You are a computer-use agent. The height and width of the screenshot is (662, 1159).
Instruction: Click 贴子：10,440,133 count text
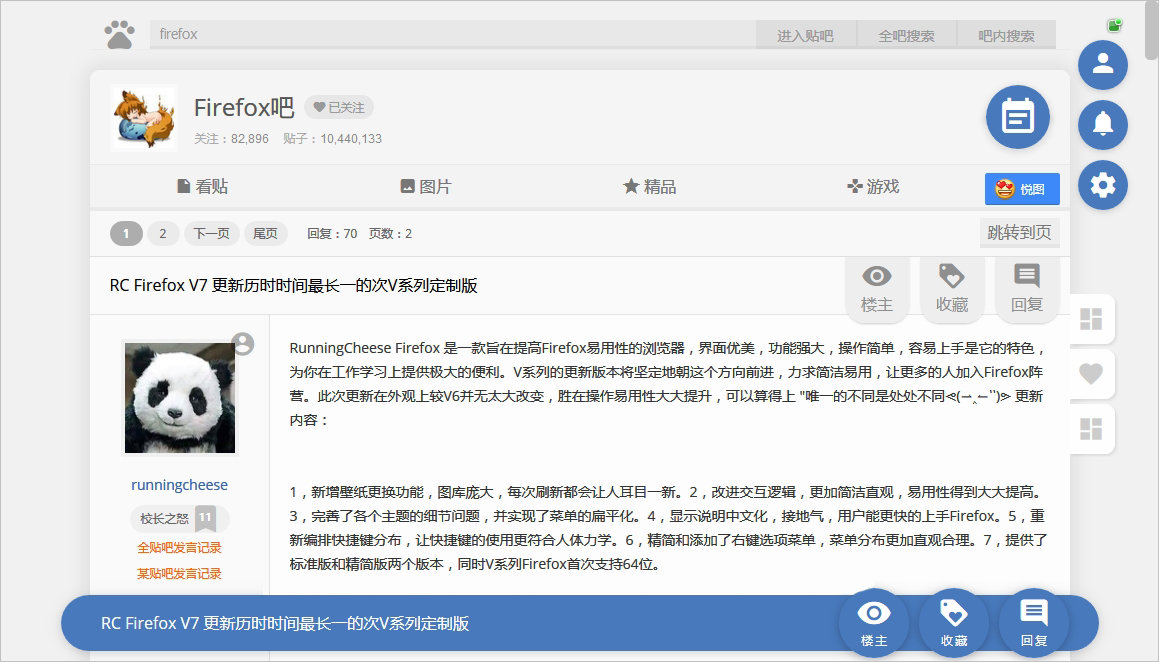(333, 138)
